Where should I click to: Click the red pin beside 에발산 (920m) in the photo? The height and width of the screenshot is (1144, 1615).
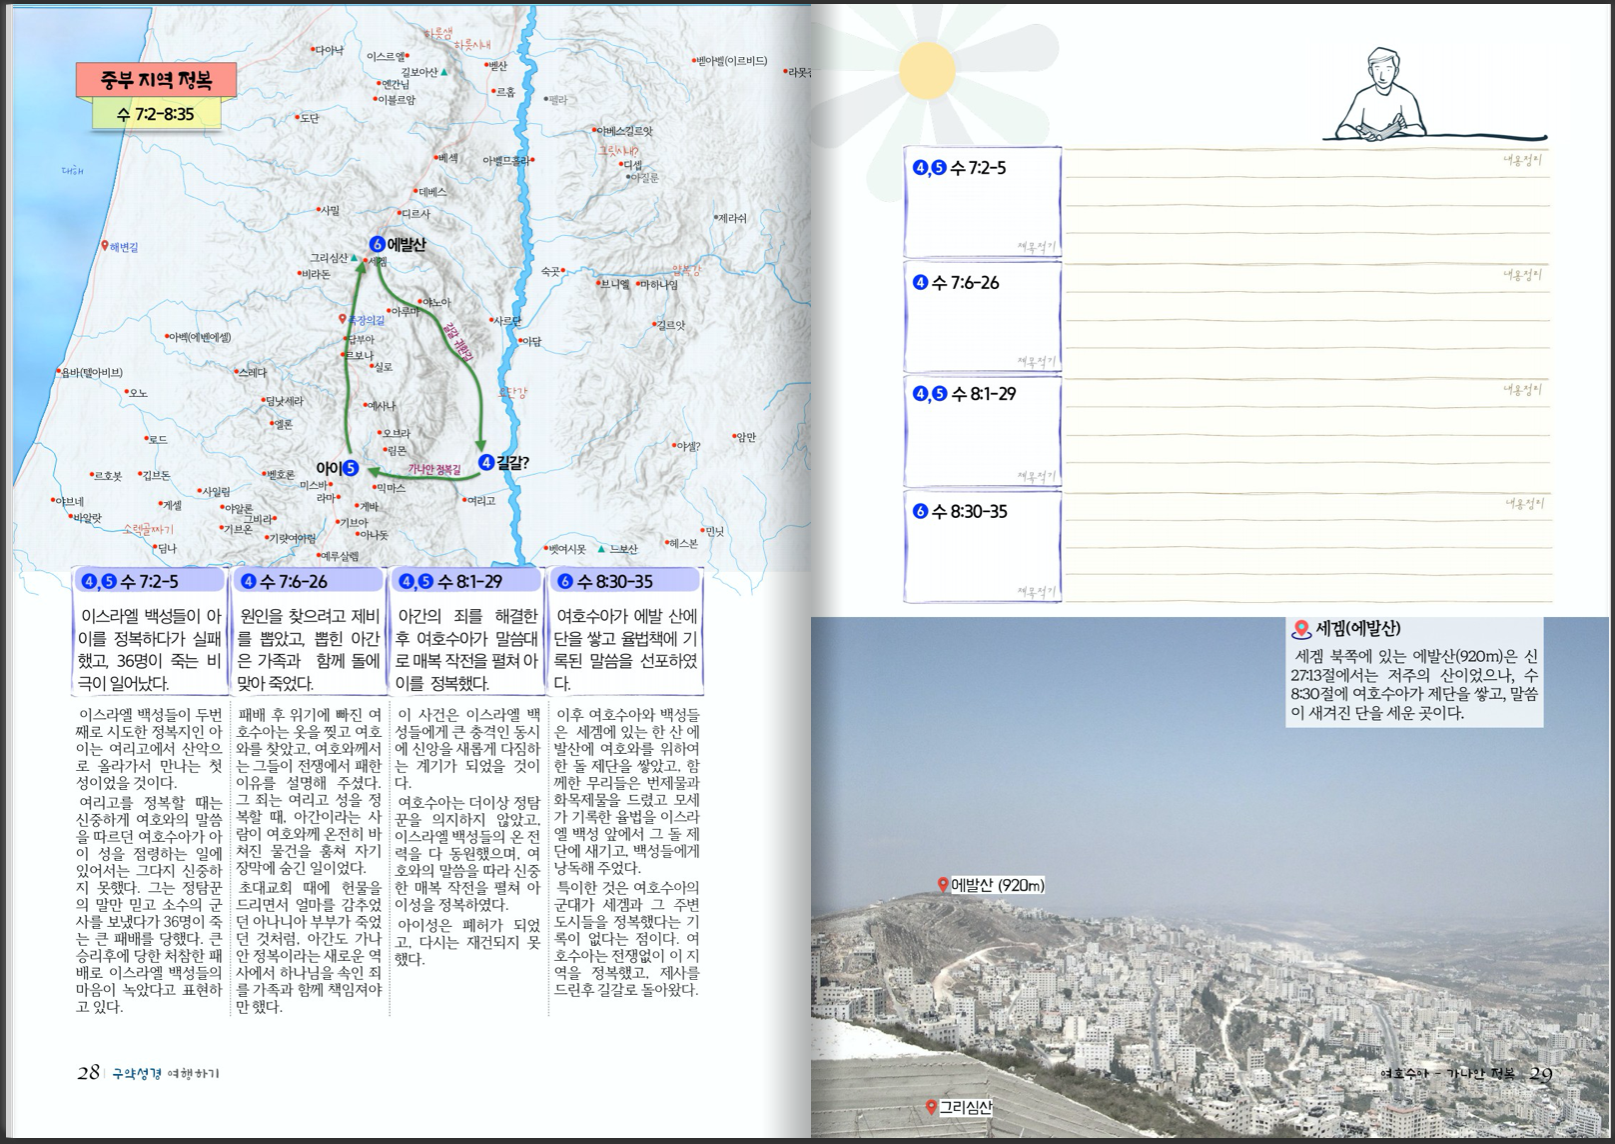tap(942, 885)
